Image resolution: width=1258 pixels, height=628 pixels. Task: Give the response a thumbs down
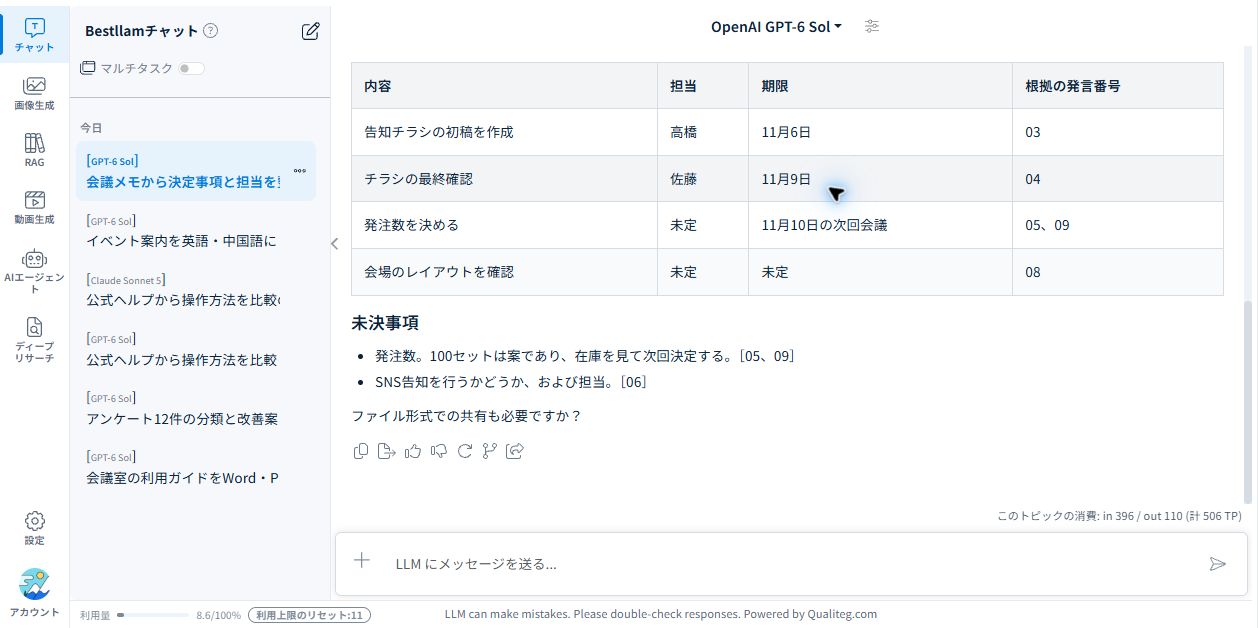438,451
